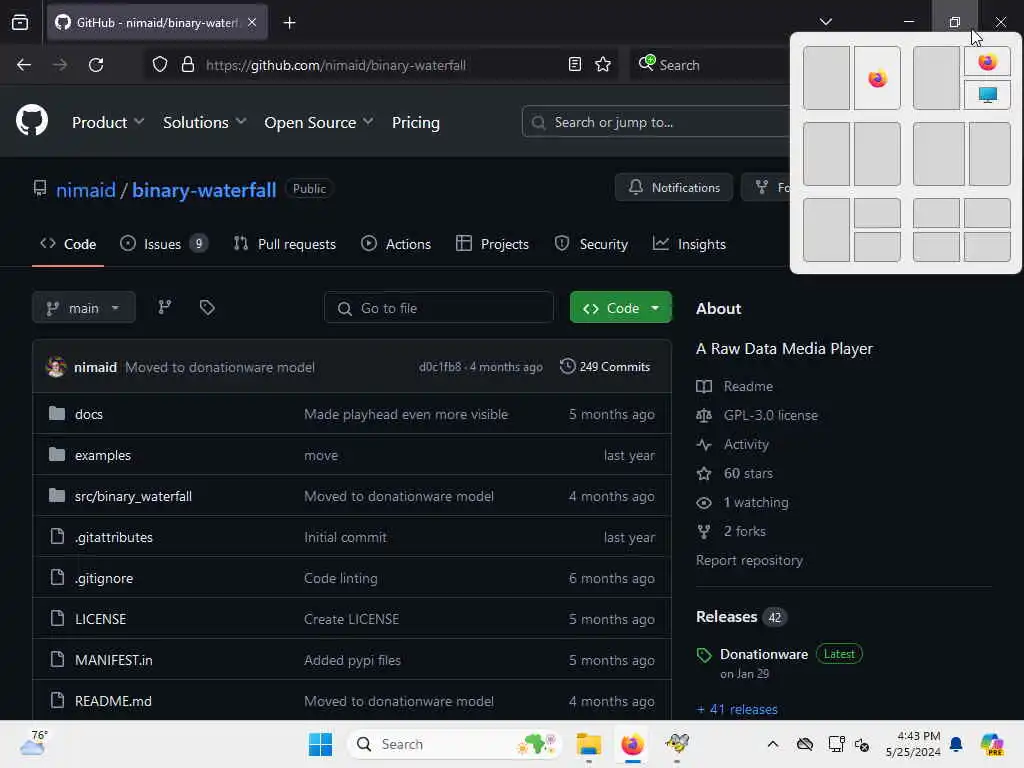Image resolution: width=1024 pixels, height=768 pixels.
Task: Close the GitHub binary-waterfall tab
Action: [252, 22]
